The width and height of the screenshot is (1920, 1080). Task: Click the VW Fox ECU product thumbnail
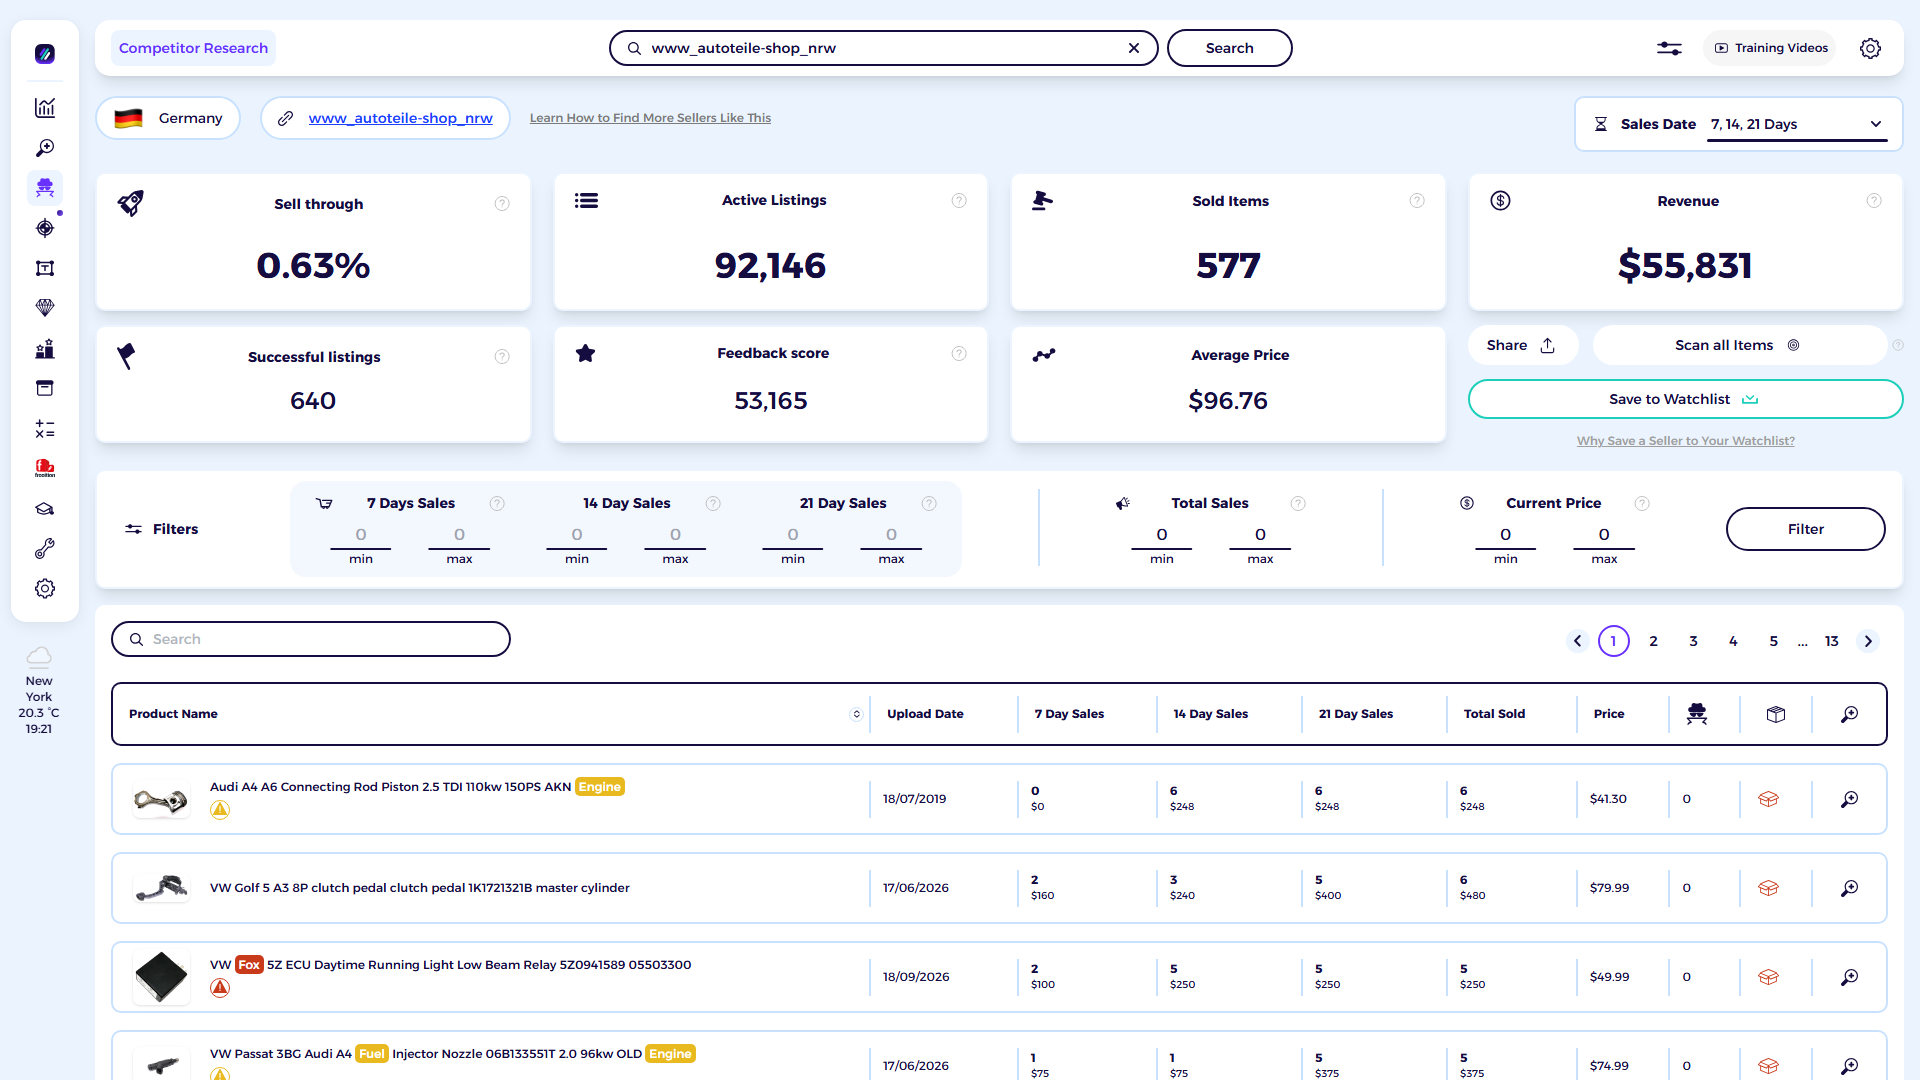point(161,977)
